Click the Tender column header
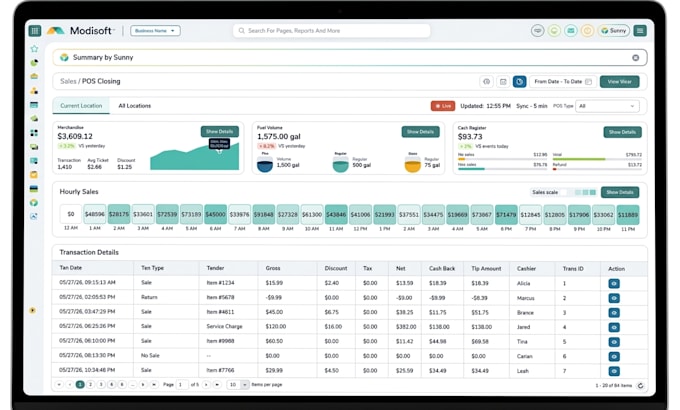Screen dimensions: 680x410 click(x=215, y=269)
